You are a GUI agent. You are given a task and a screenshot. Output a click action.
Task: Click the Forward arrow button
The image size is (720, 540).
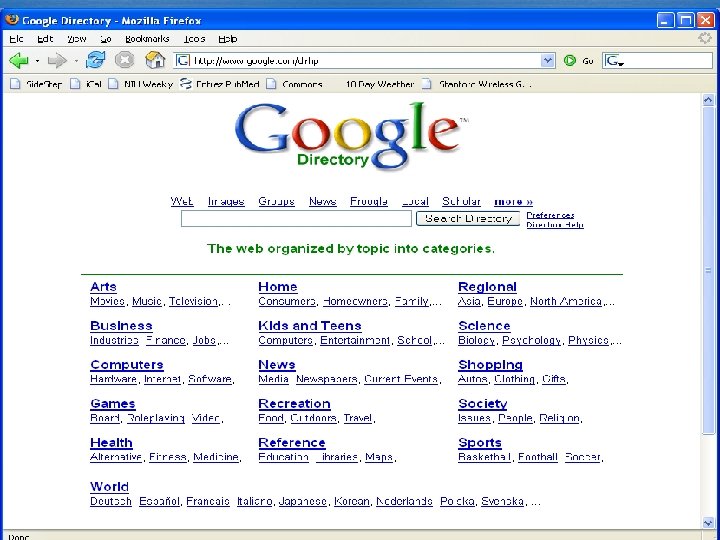click(x=57, y=60)
